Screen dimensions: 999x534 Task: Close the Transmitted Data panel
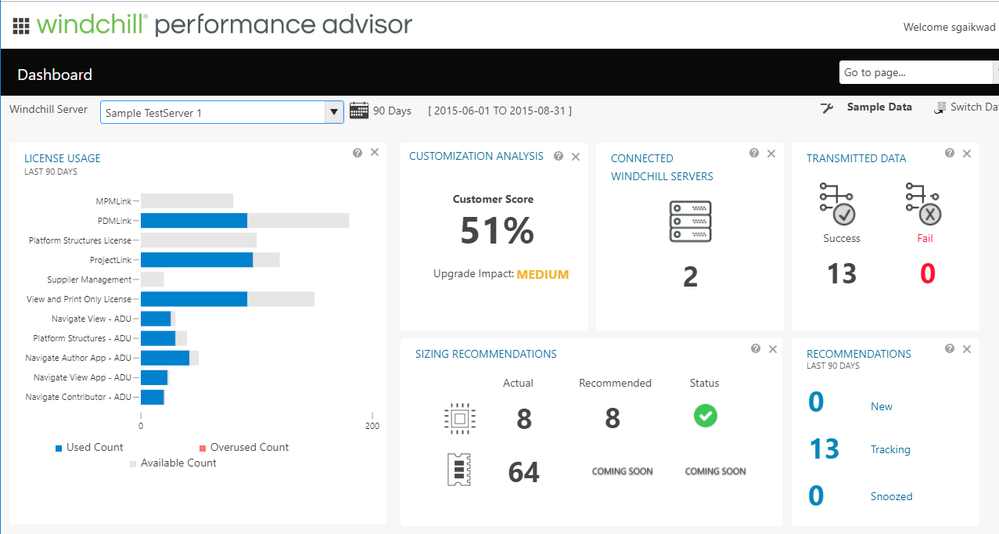click(967, 154)
